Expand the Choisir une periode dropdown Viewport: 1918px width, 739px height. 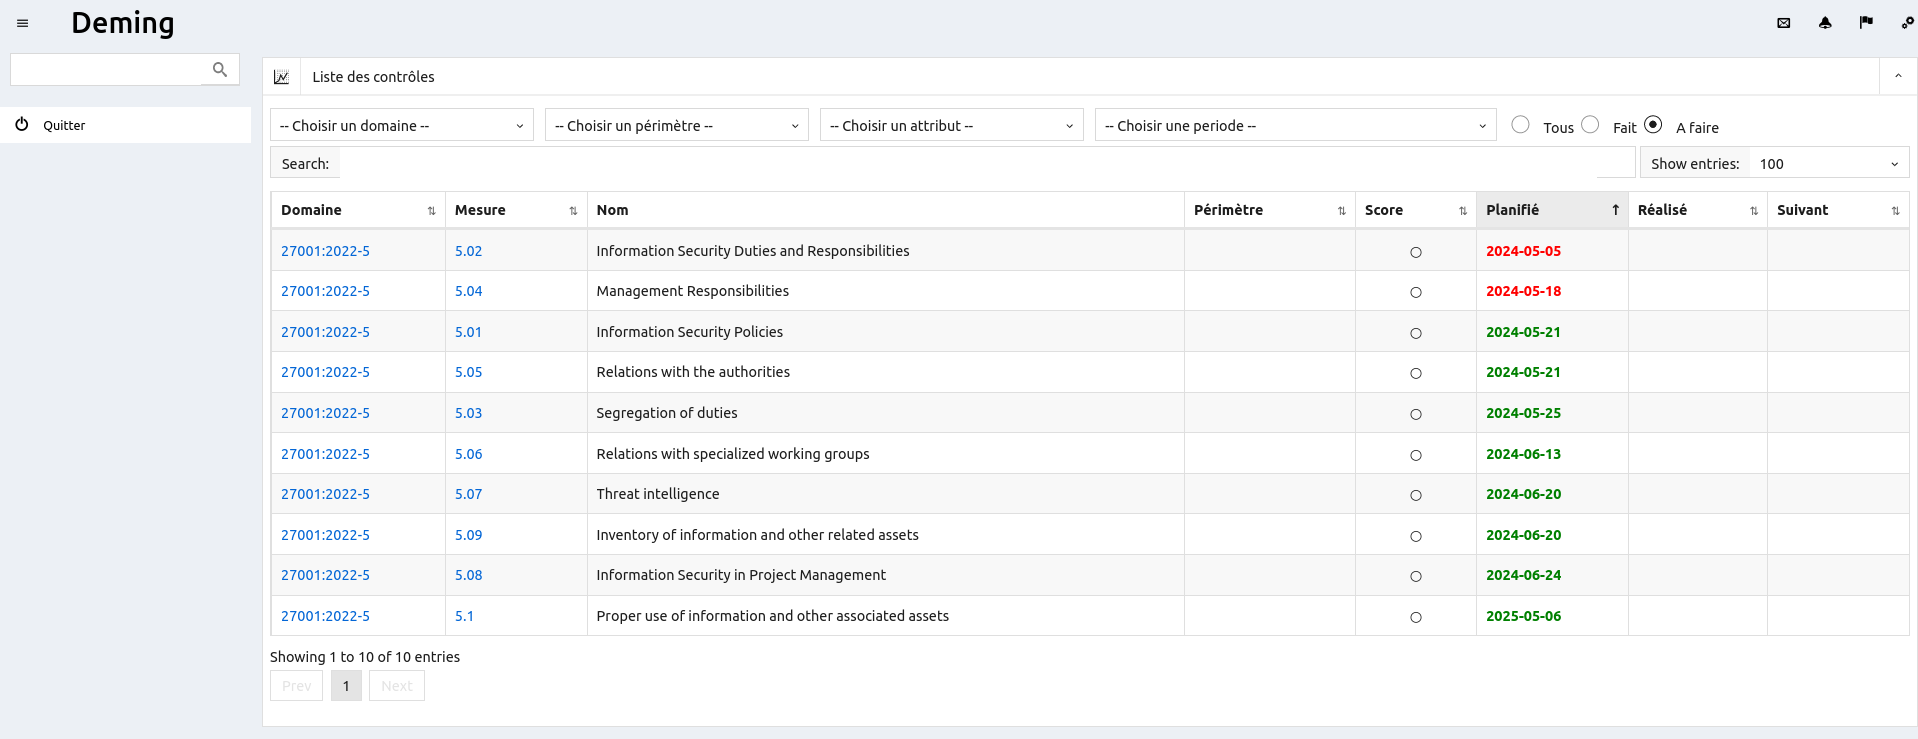pos(1295,125)
